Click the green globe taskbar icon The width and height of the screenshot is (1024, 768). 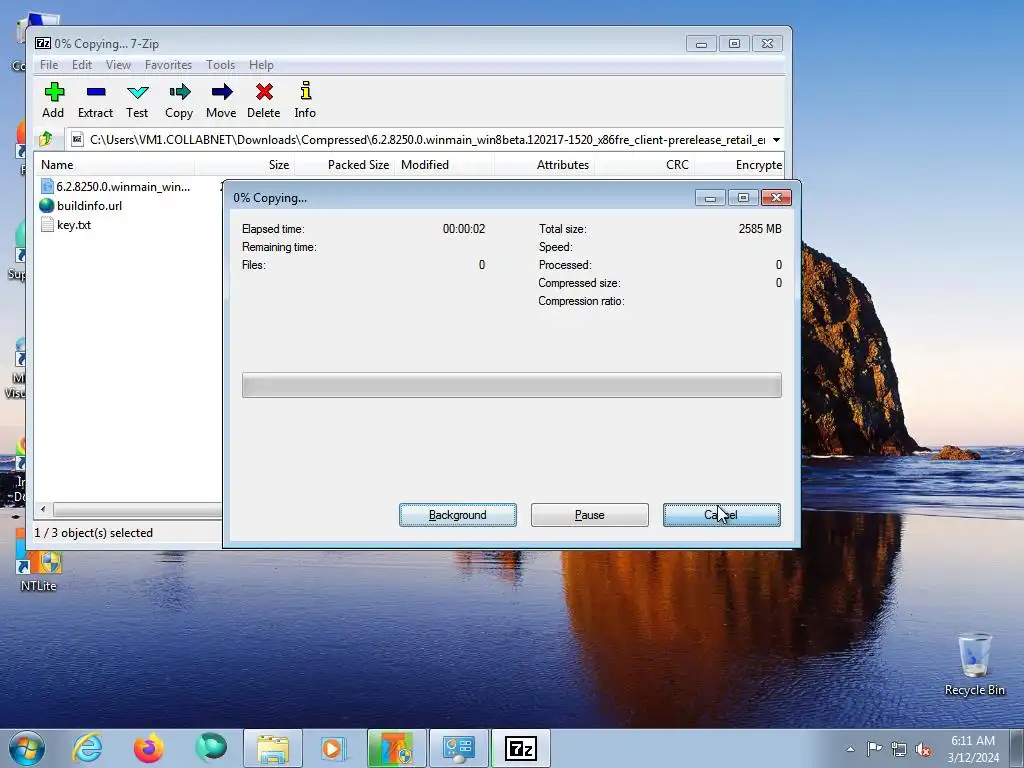210,748
